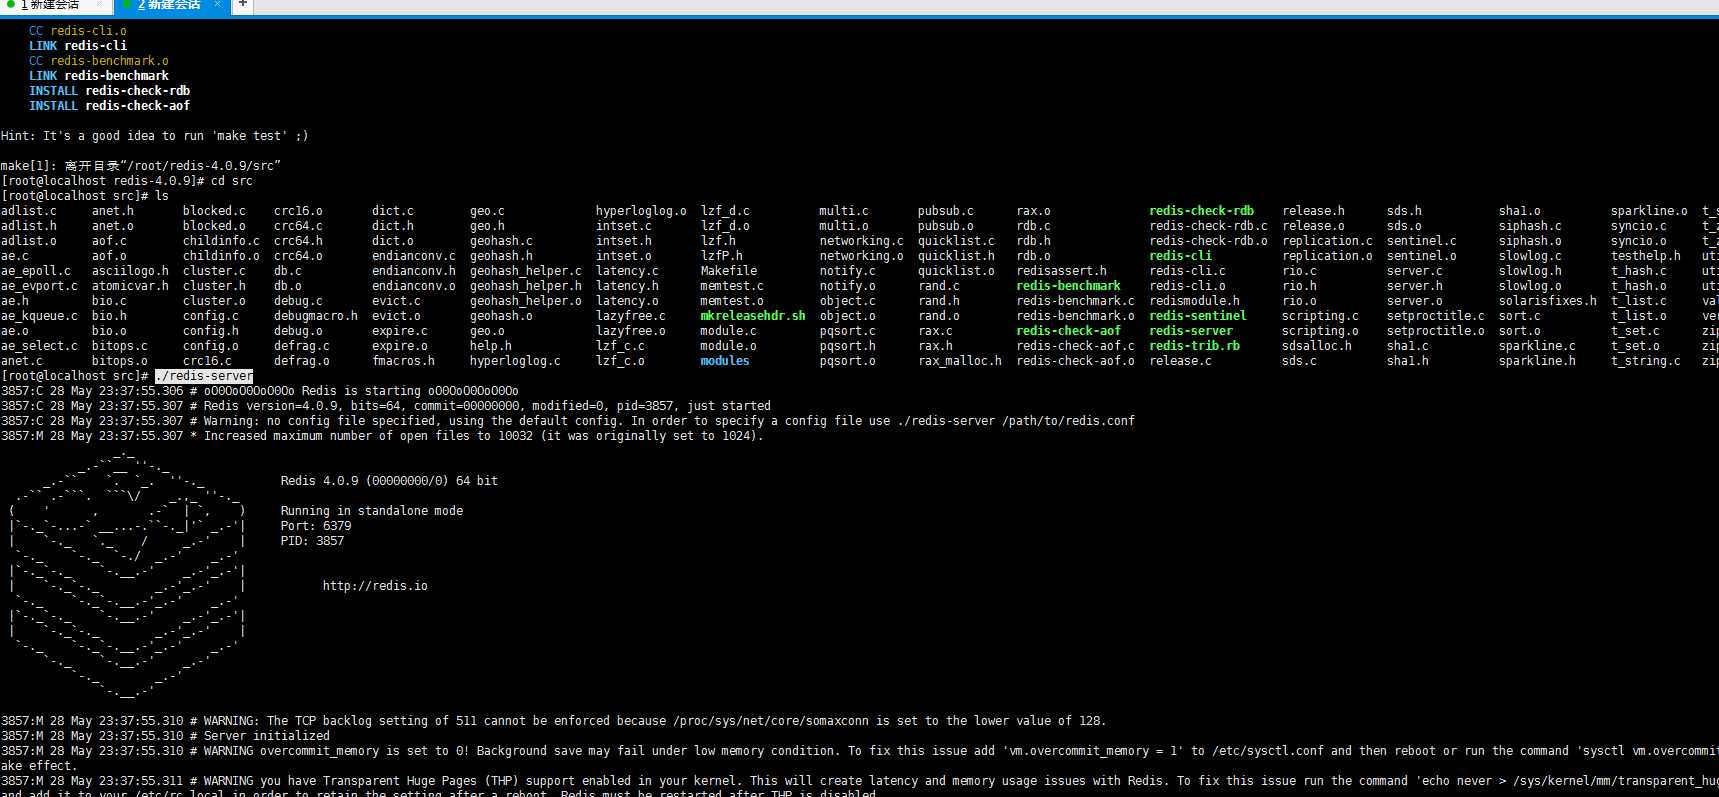Click the http://redis.io link in the banner
This screenshot has height=797, width=1719.
coord(375,586)
